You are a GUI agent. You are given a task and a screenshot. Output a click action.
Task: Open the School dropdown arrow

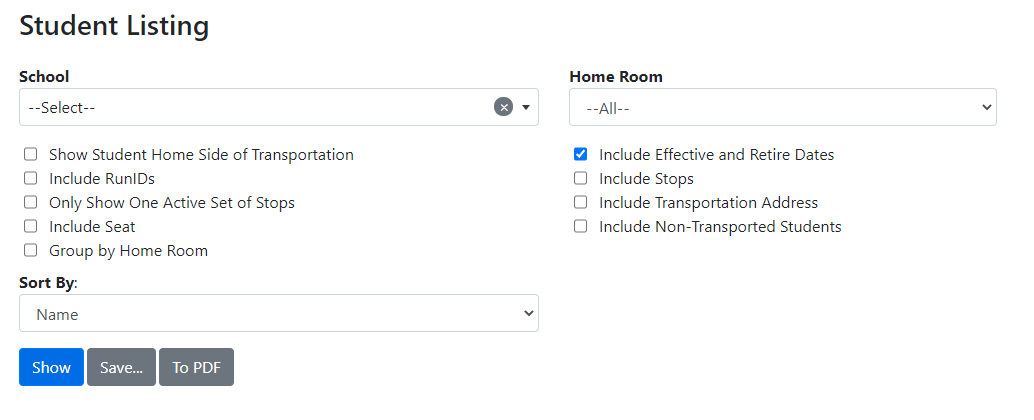pyautogui.click(x=526, y=107)
